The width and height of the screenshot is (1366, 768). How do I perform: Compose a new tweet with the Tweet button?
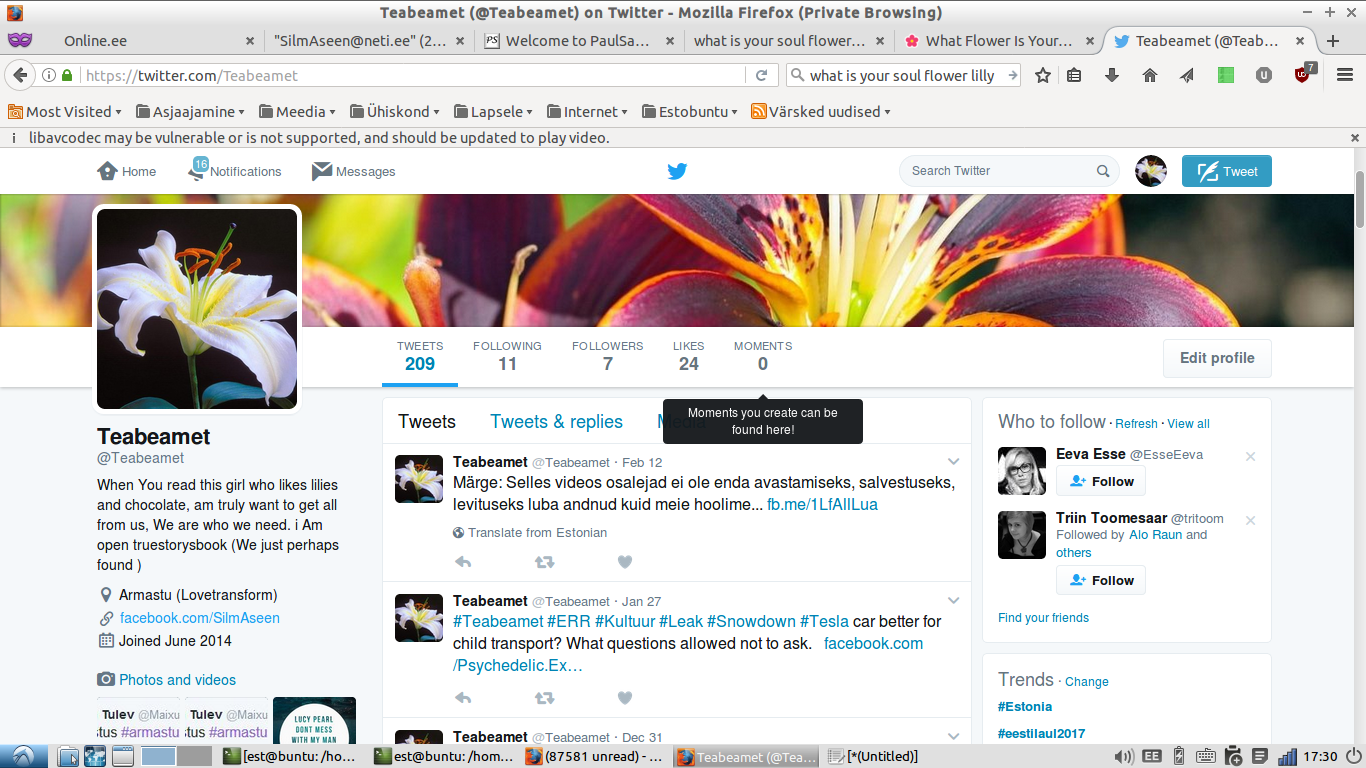[1227, 171]
